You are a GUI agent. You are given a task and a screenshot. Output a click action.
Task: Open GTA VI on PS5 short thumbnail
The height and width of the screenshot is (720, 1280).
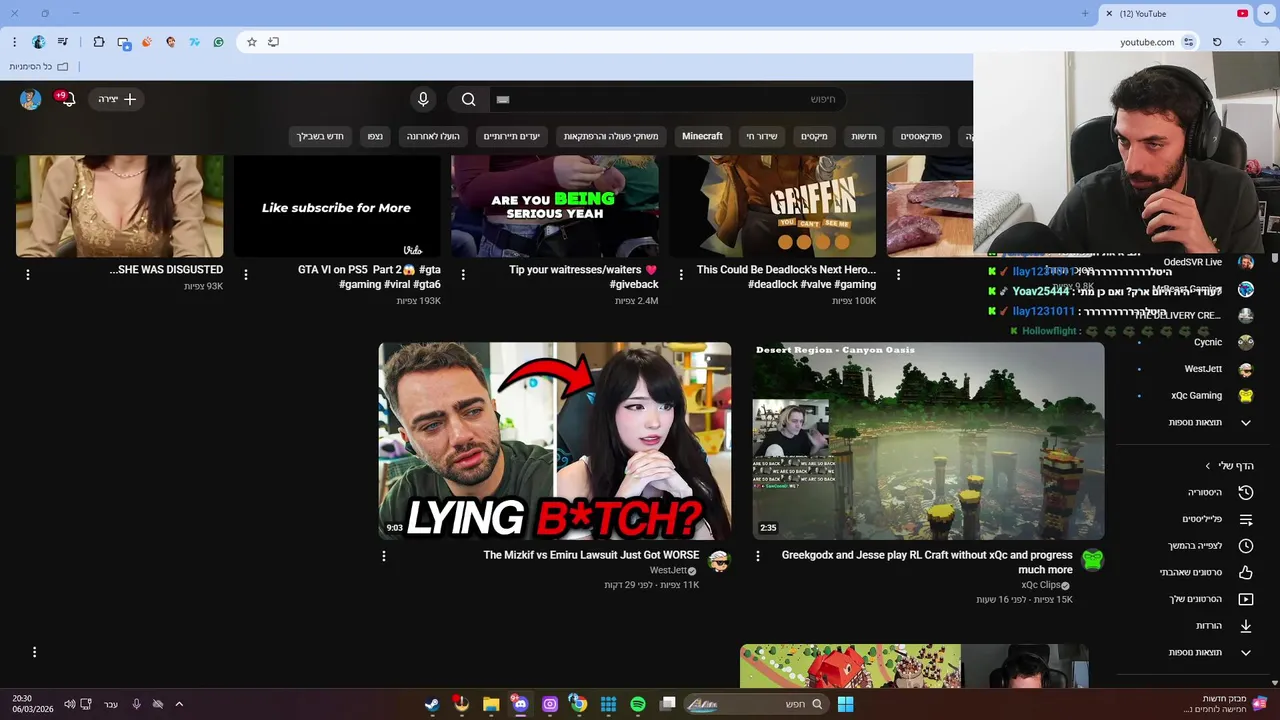click(x=337, y=206)
